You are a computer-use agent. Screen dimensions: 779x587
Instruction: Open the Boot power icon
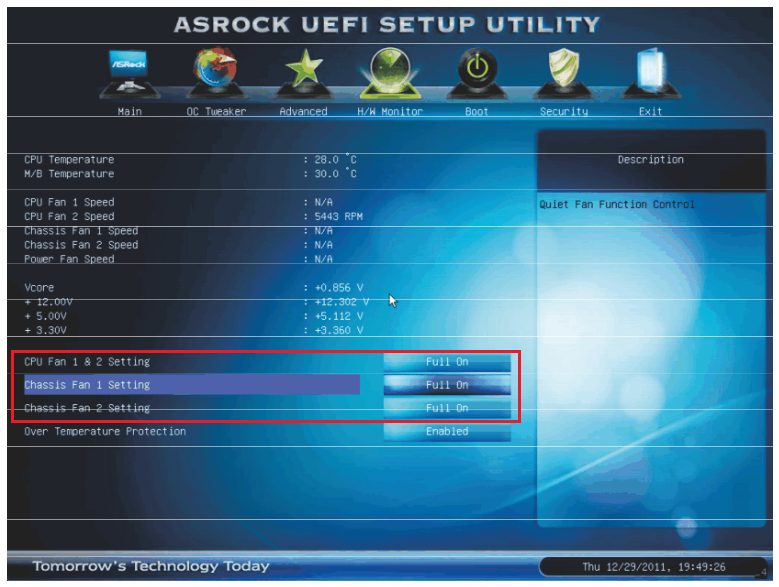(477, 73)
